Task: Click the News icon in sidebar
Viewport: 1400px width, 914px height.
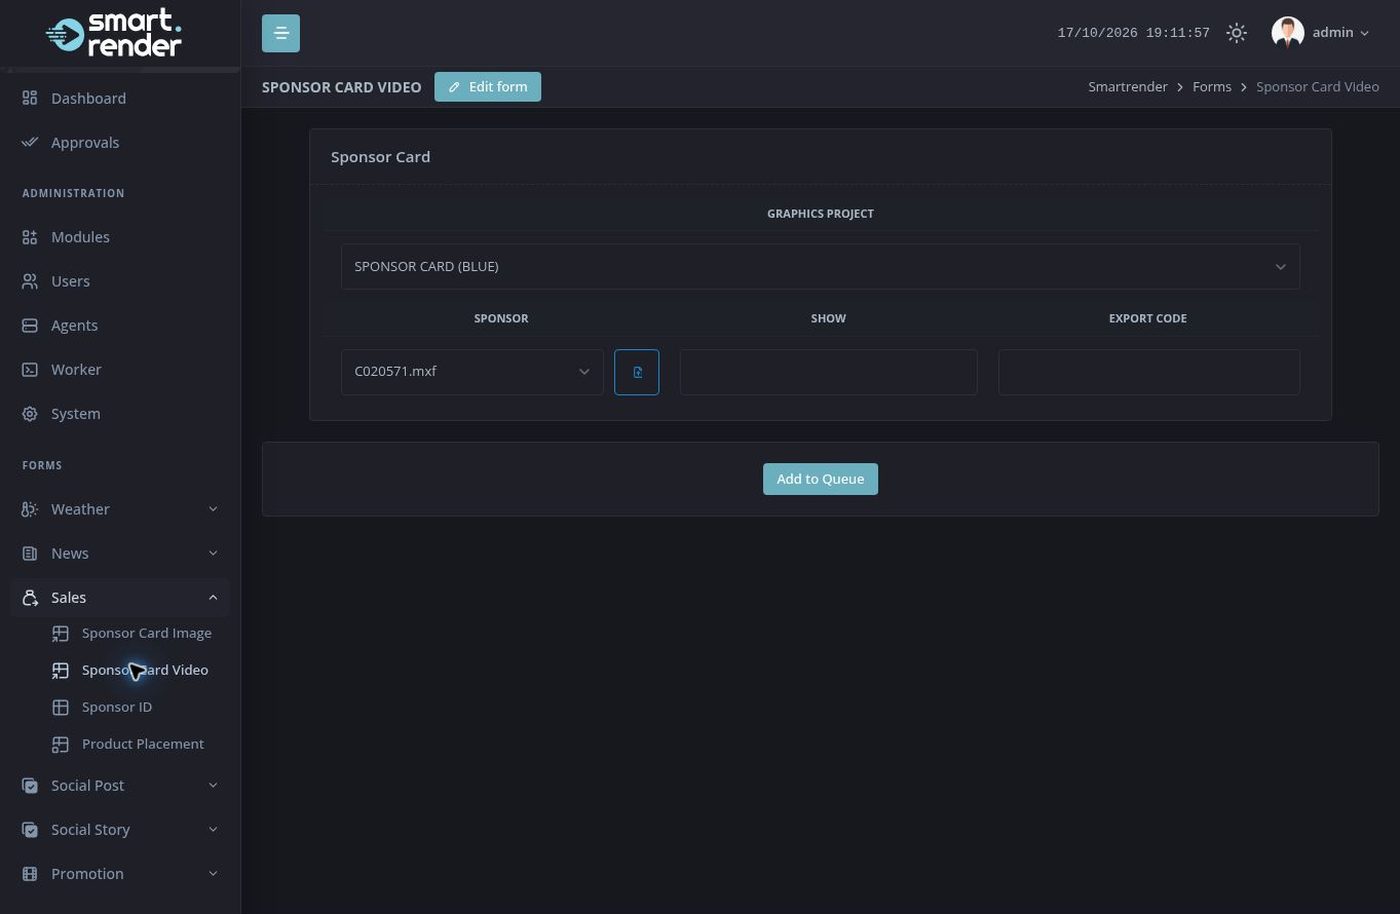Action: pyautogui.click(x=30, y=553)
